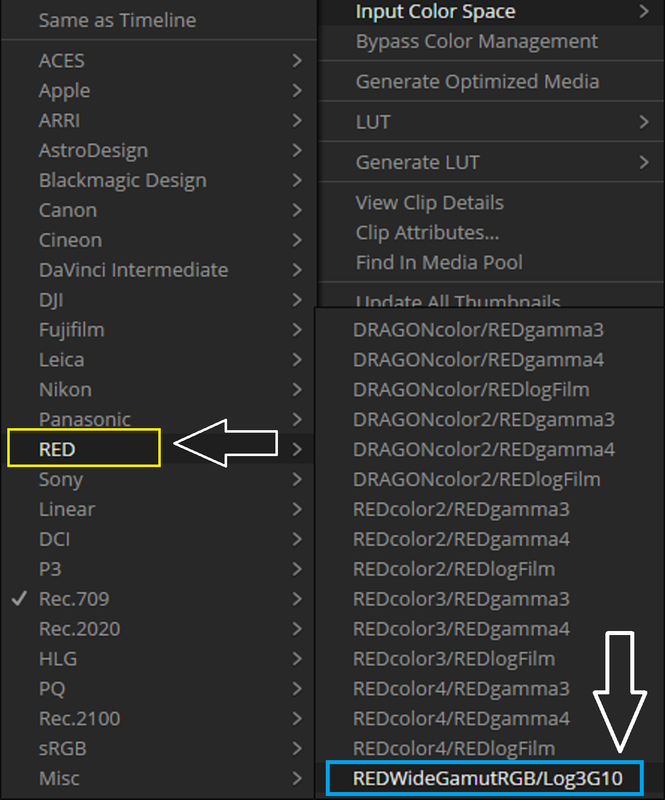
Task: Open the Linear submenu
Action: 158,509
